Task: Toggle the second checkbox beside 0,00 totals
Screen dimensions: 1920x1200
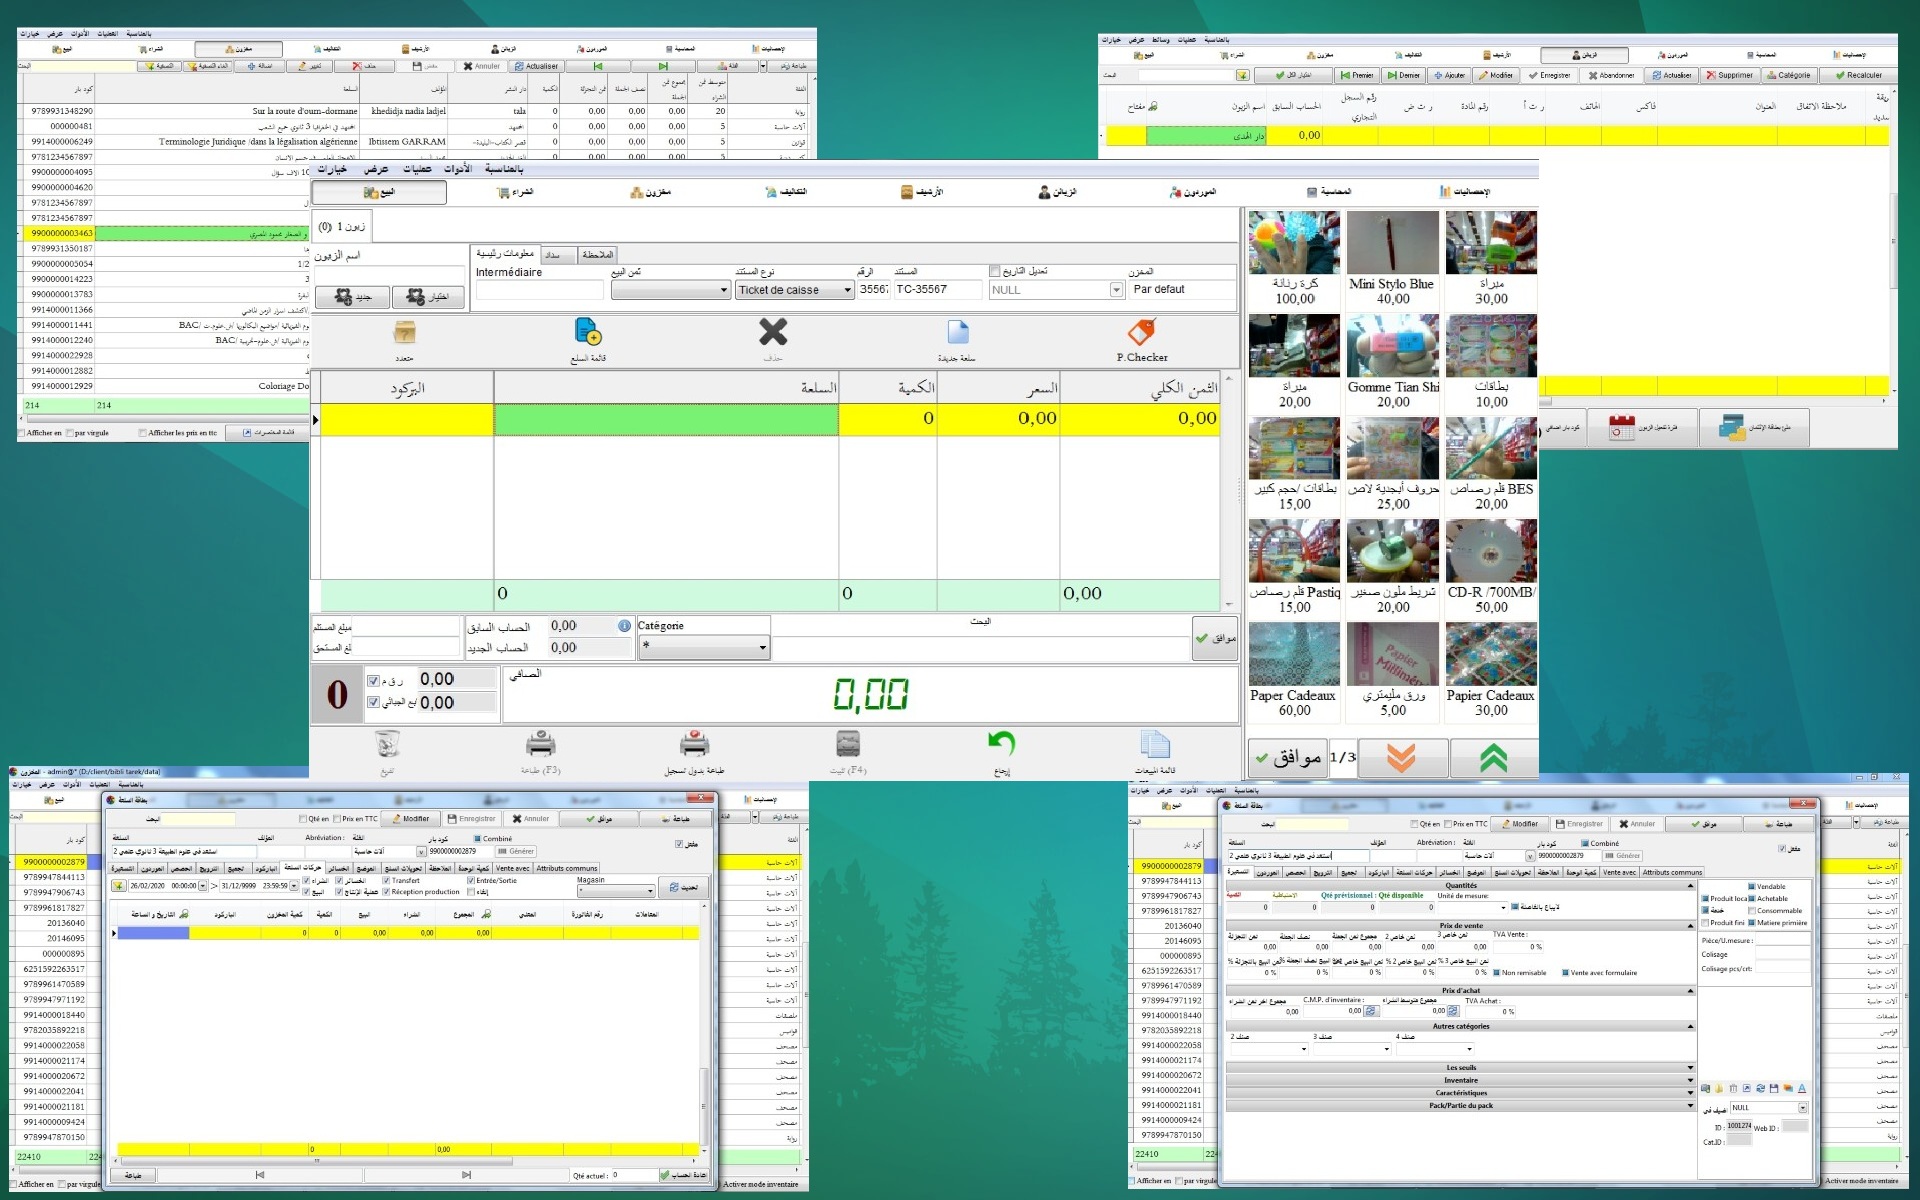Action: (x=373, y=702)
